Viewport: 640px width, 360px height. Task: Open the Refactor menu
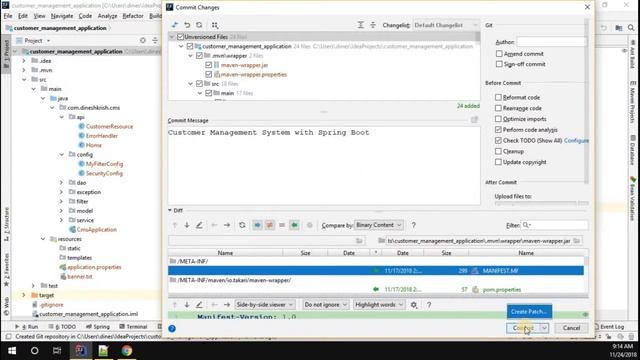[x=133, y=16]
